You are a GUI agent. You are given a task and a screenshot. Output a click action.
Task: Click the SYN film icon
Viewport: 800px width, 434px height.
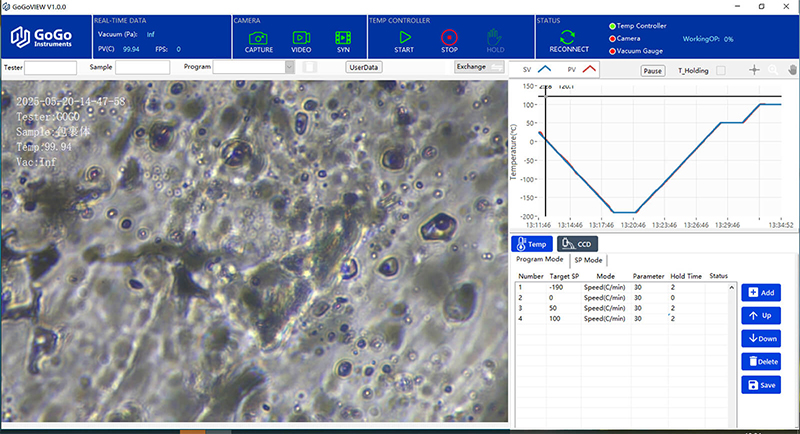pos(343,37)
